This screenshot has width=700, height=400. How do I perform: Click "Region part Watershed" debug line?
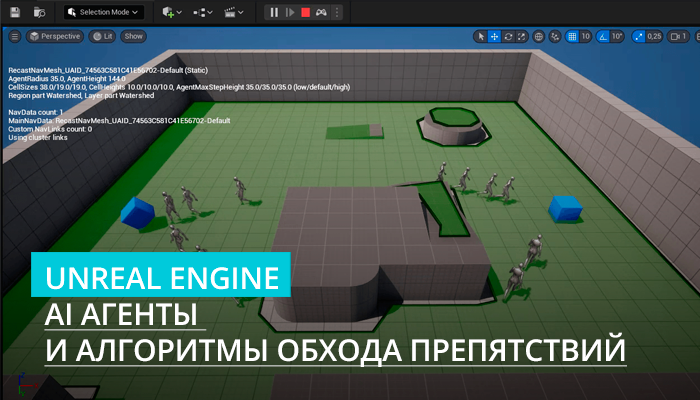tap(81, 96)
